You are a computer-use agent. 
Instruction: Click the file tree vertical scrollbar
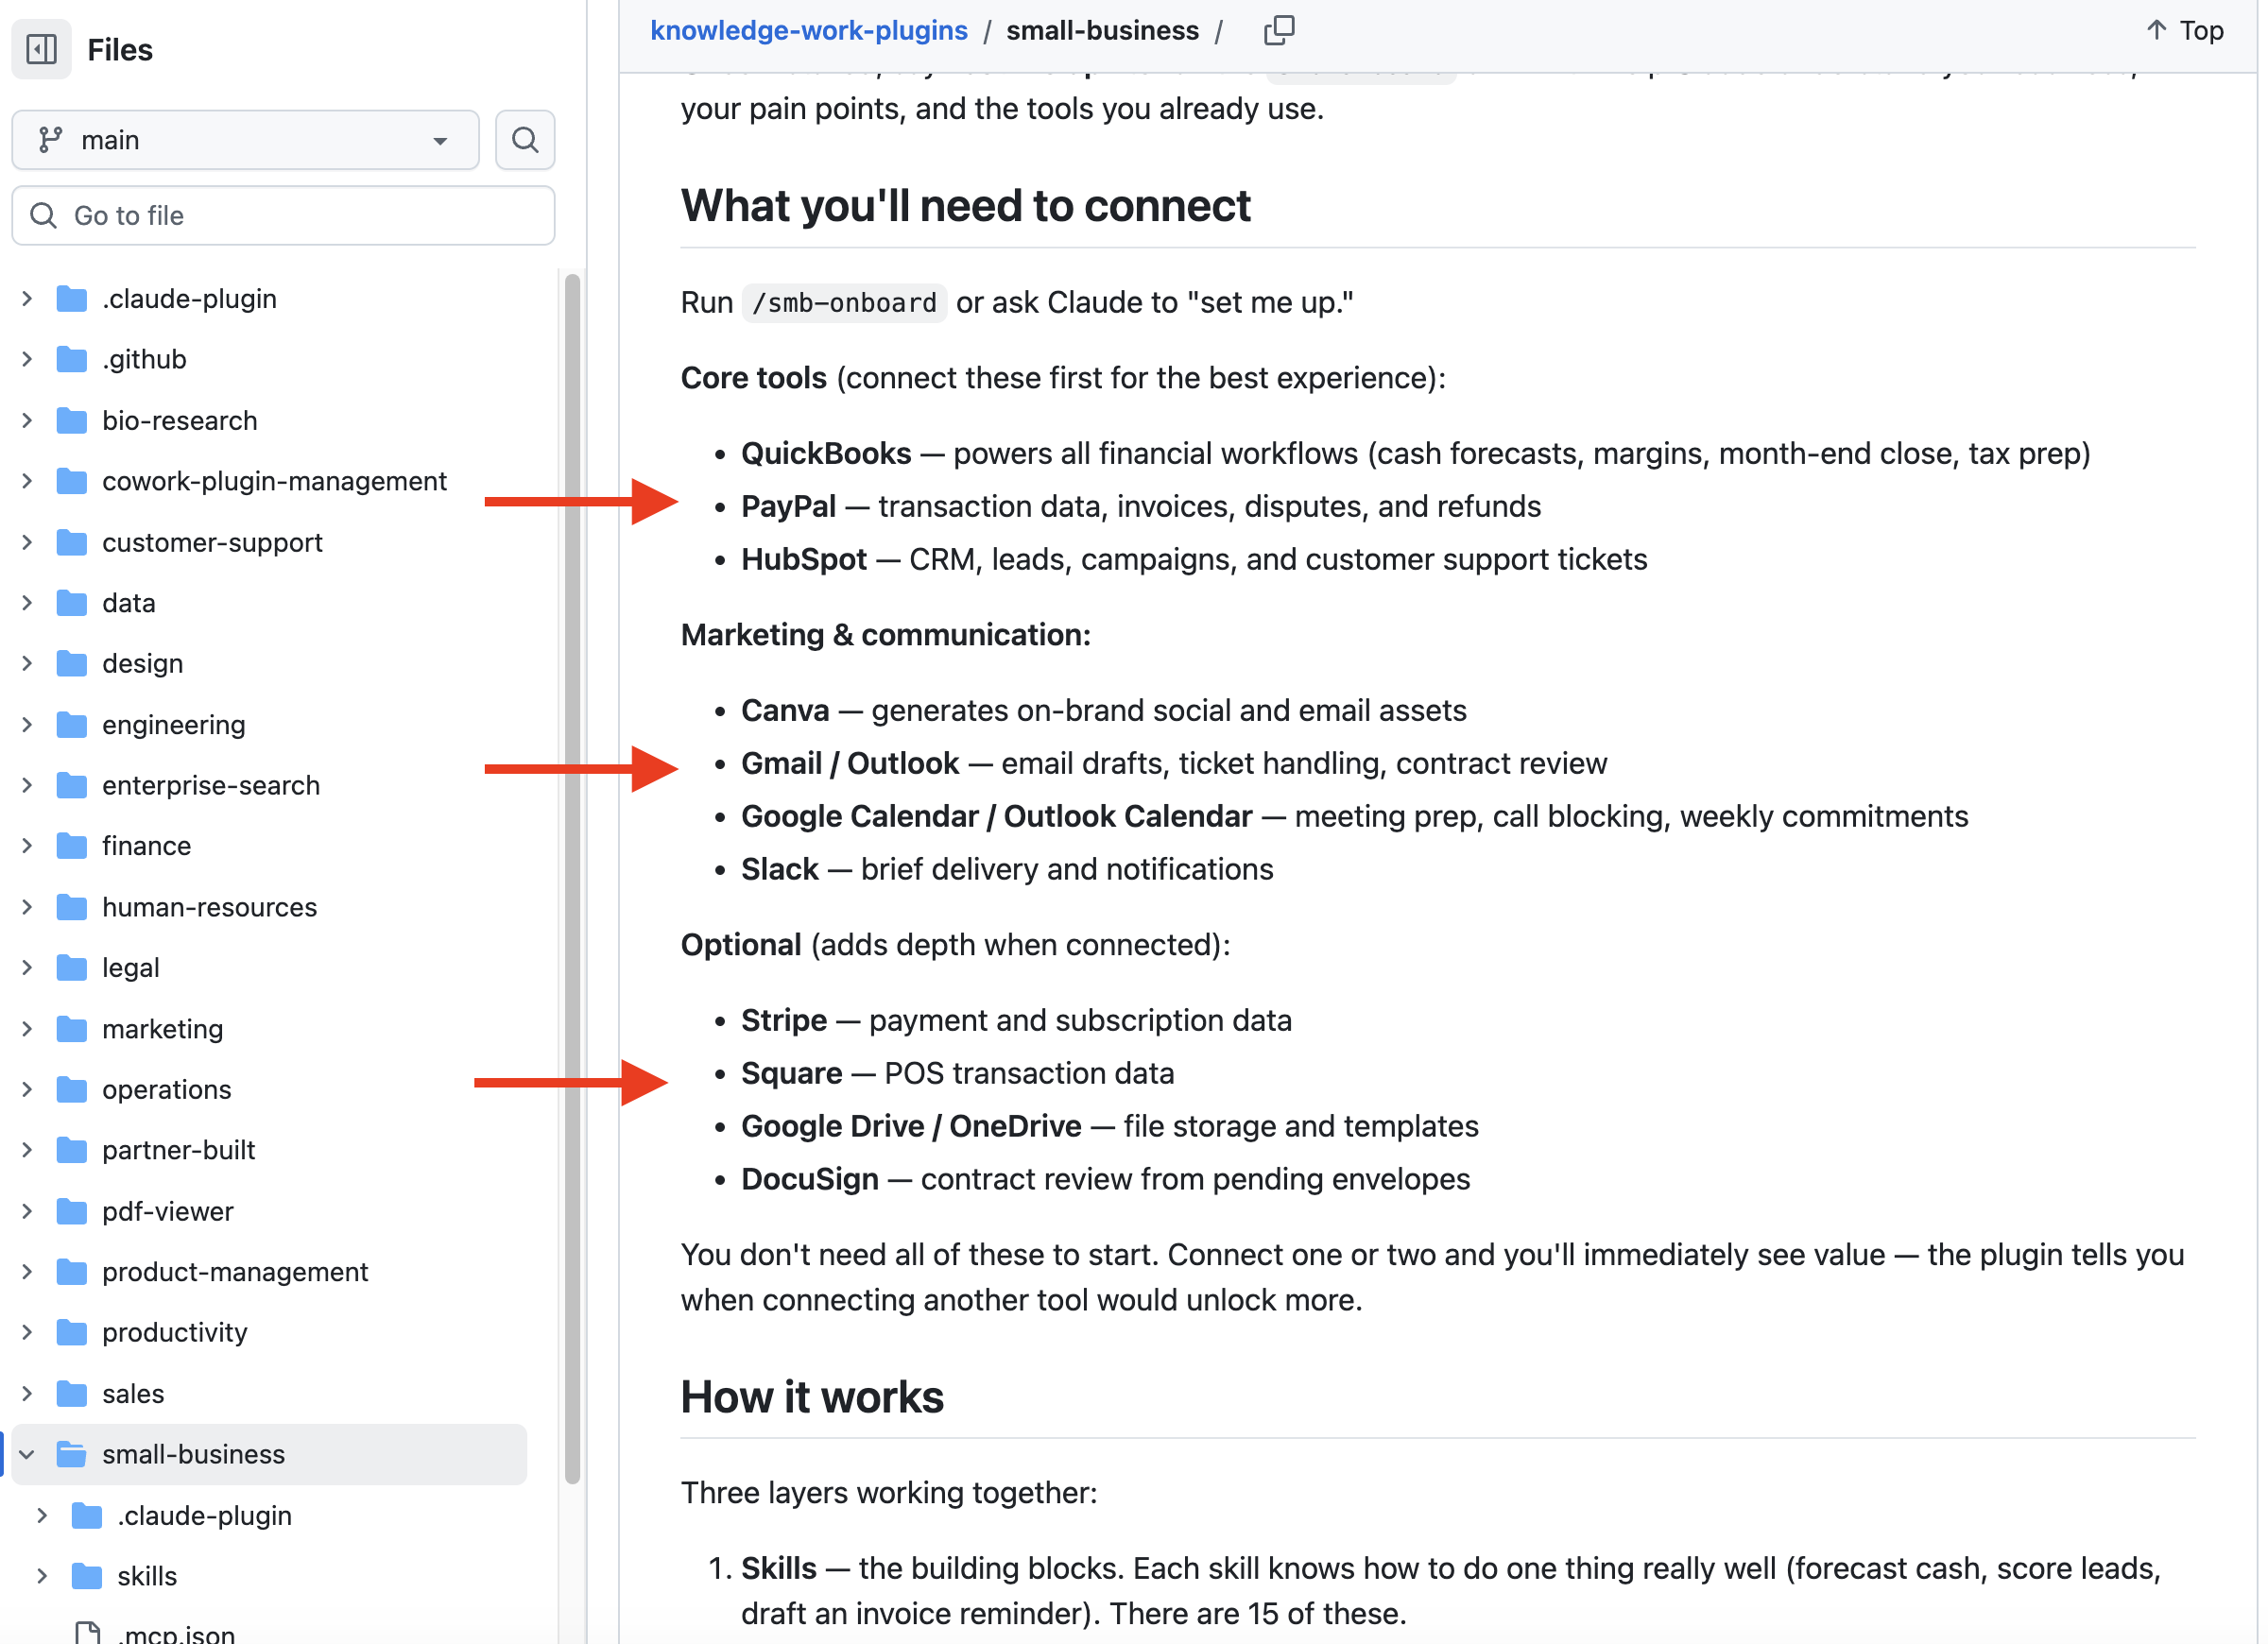[x=572, y=880]
